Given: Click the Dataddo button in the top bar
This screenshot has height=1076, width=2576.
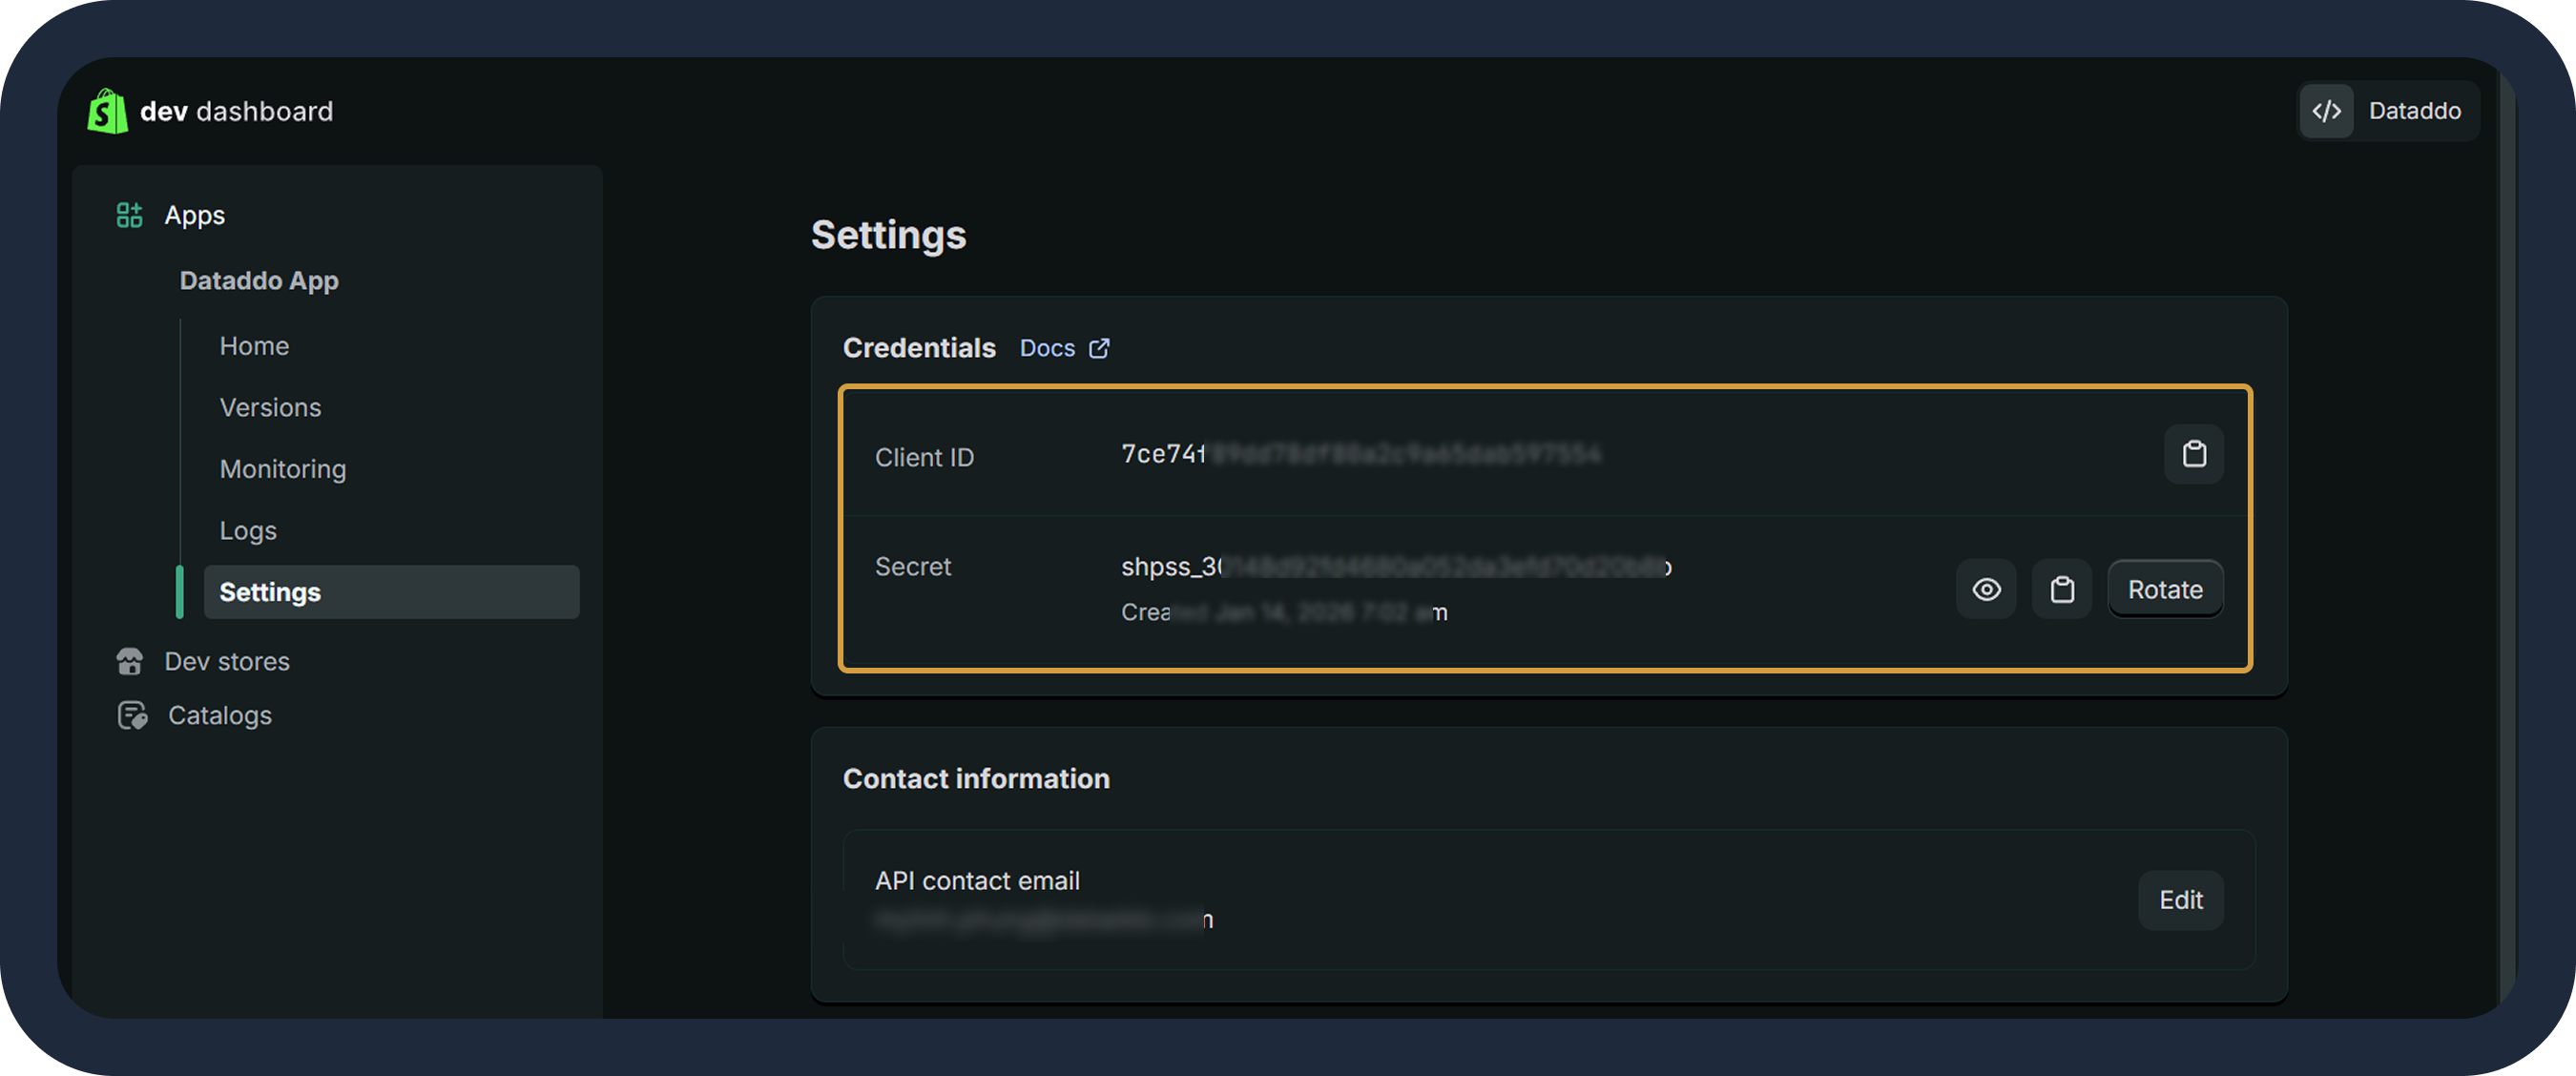Looking at the screenshot, I should [2415, 111].
